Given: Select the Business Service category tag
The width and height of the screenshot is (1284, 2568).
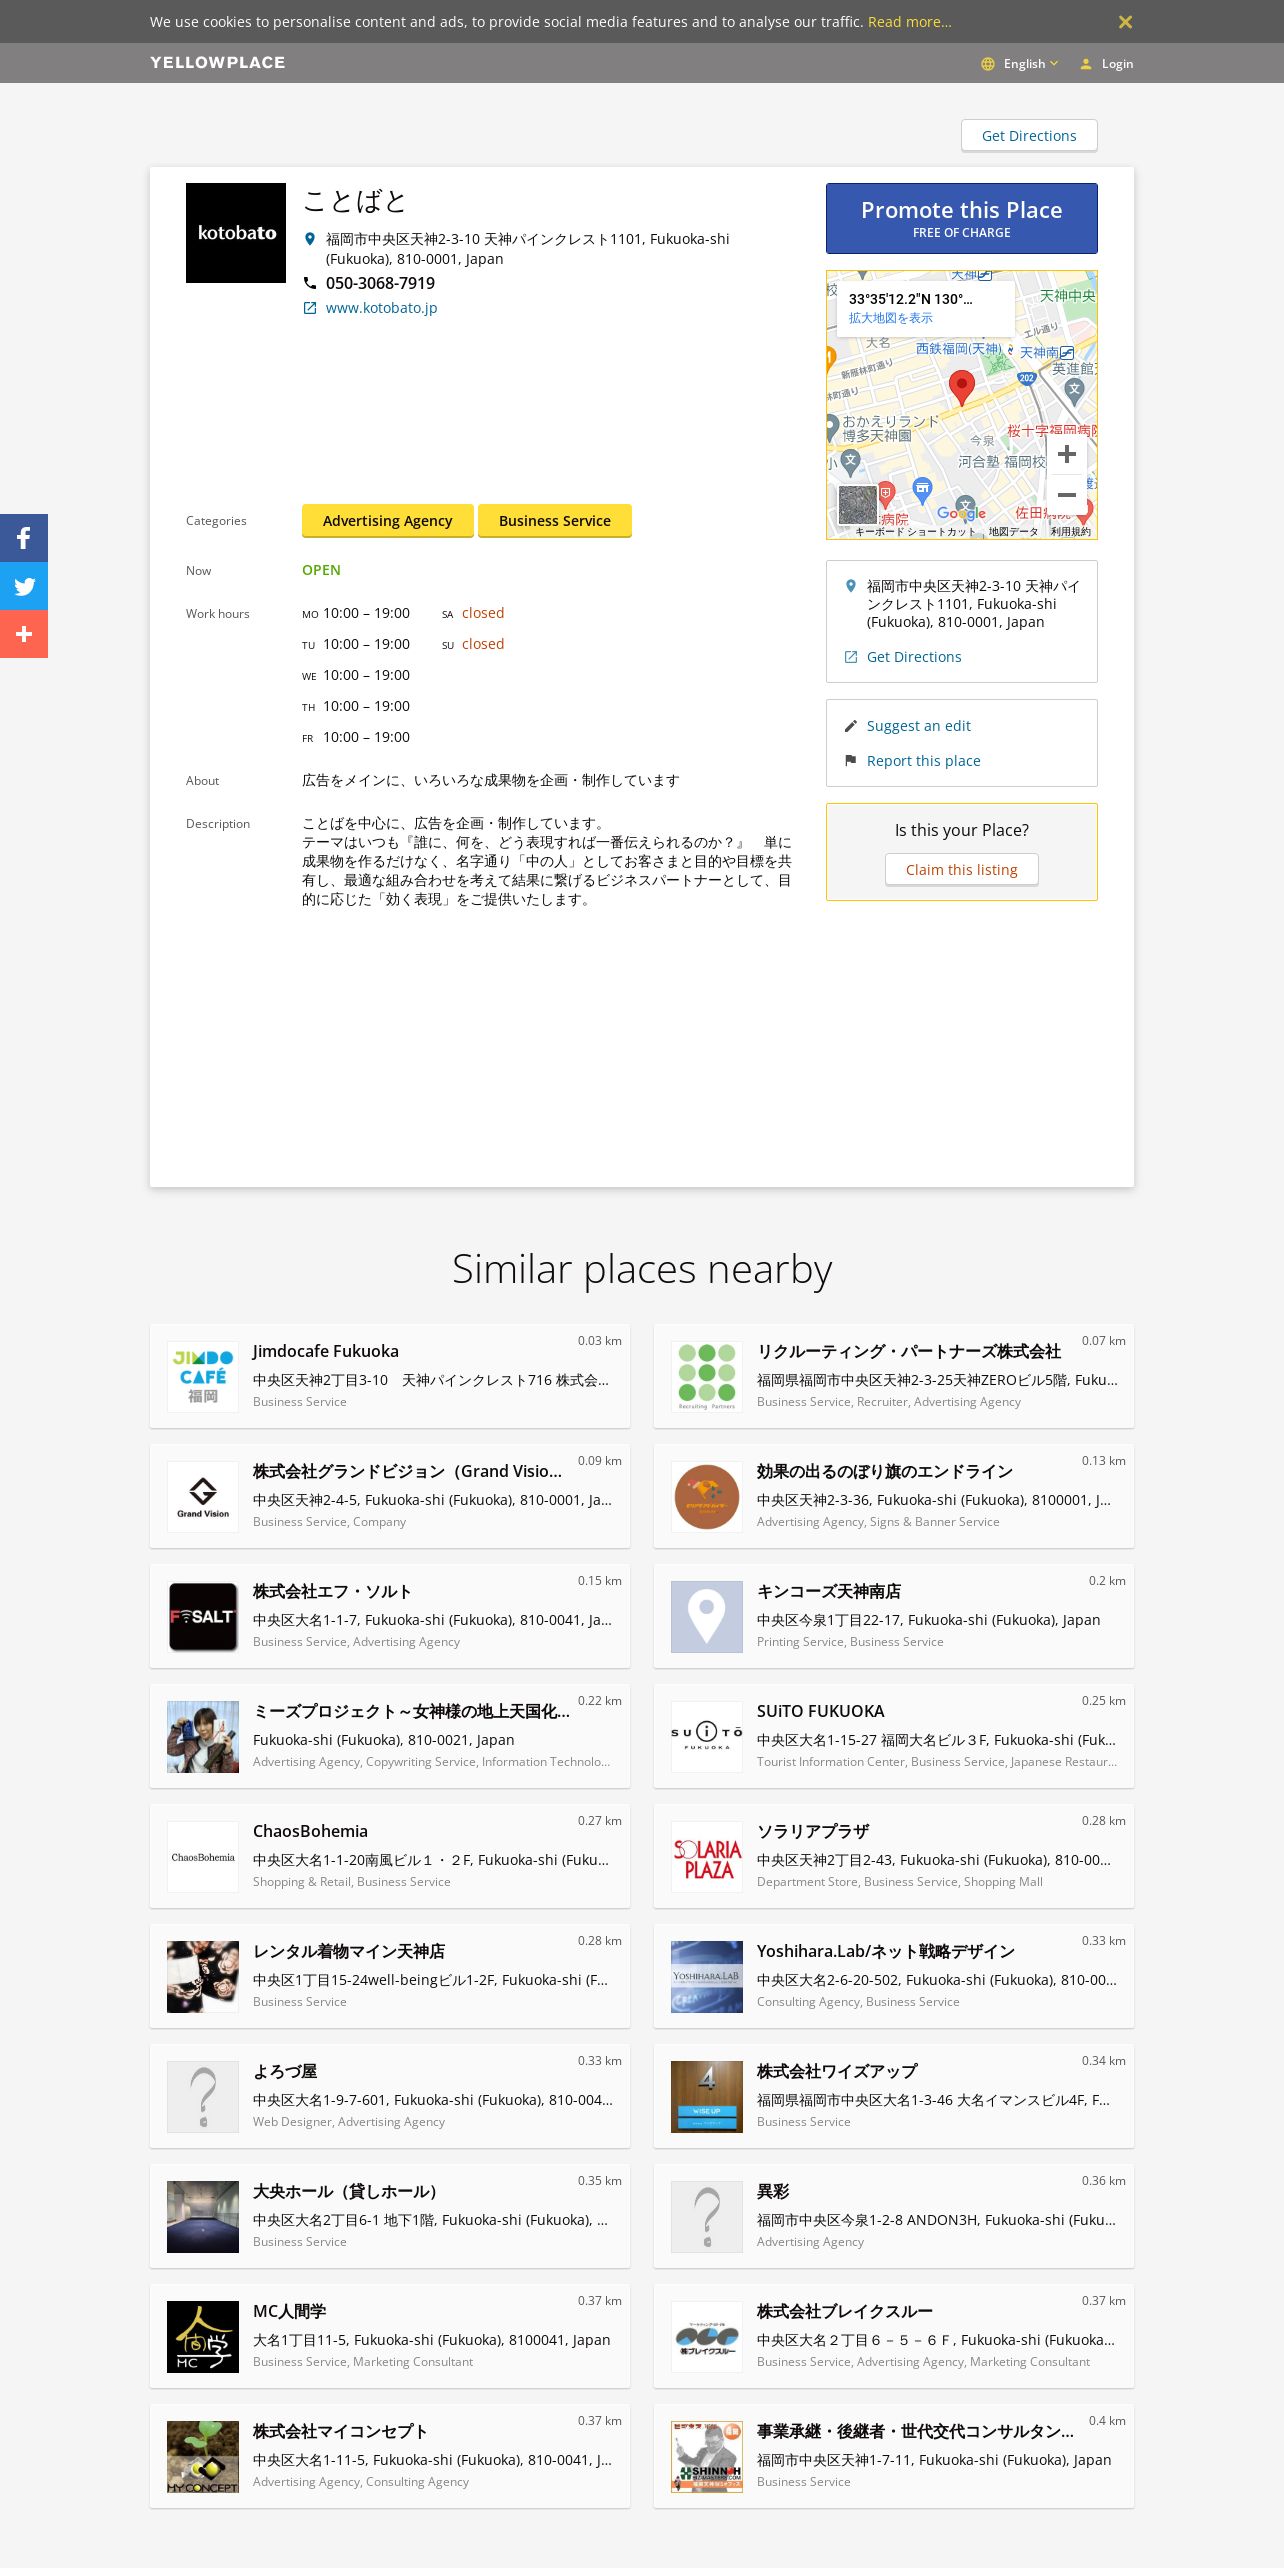Looking at the screenshot, I should [555, 521].
